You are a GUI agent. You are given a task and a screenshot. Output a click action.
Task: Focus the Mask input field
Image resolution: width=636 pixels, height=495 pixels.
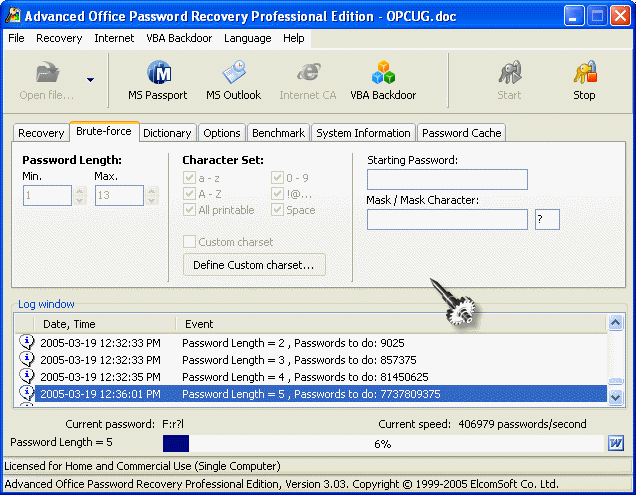tap(447, 220)
